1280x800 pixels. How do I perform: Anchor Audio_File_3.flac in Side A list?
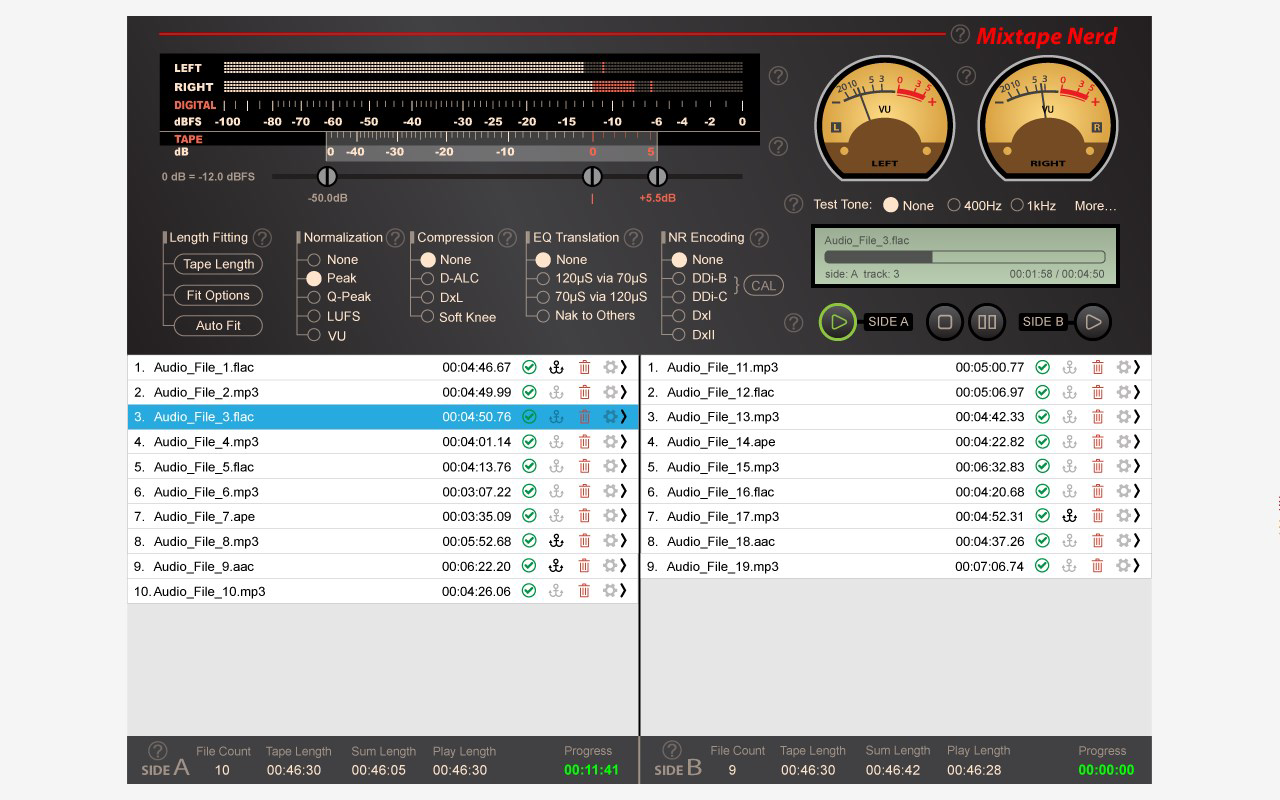(556, 416)
